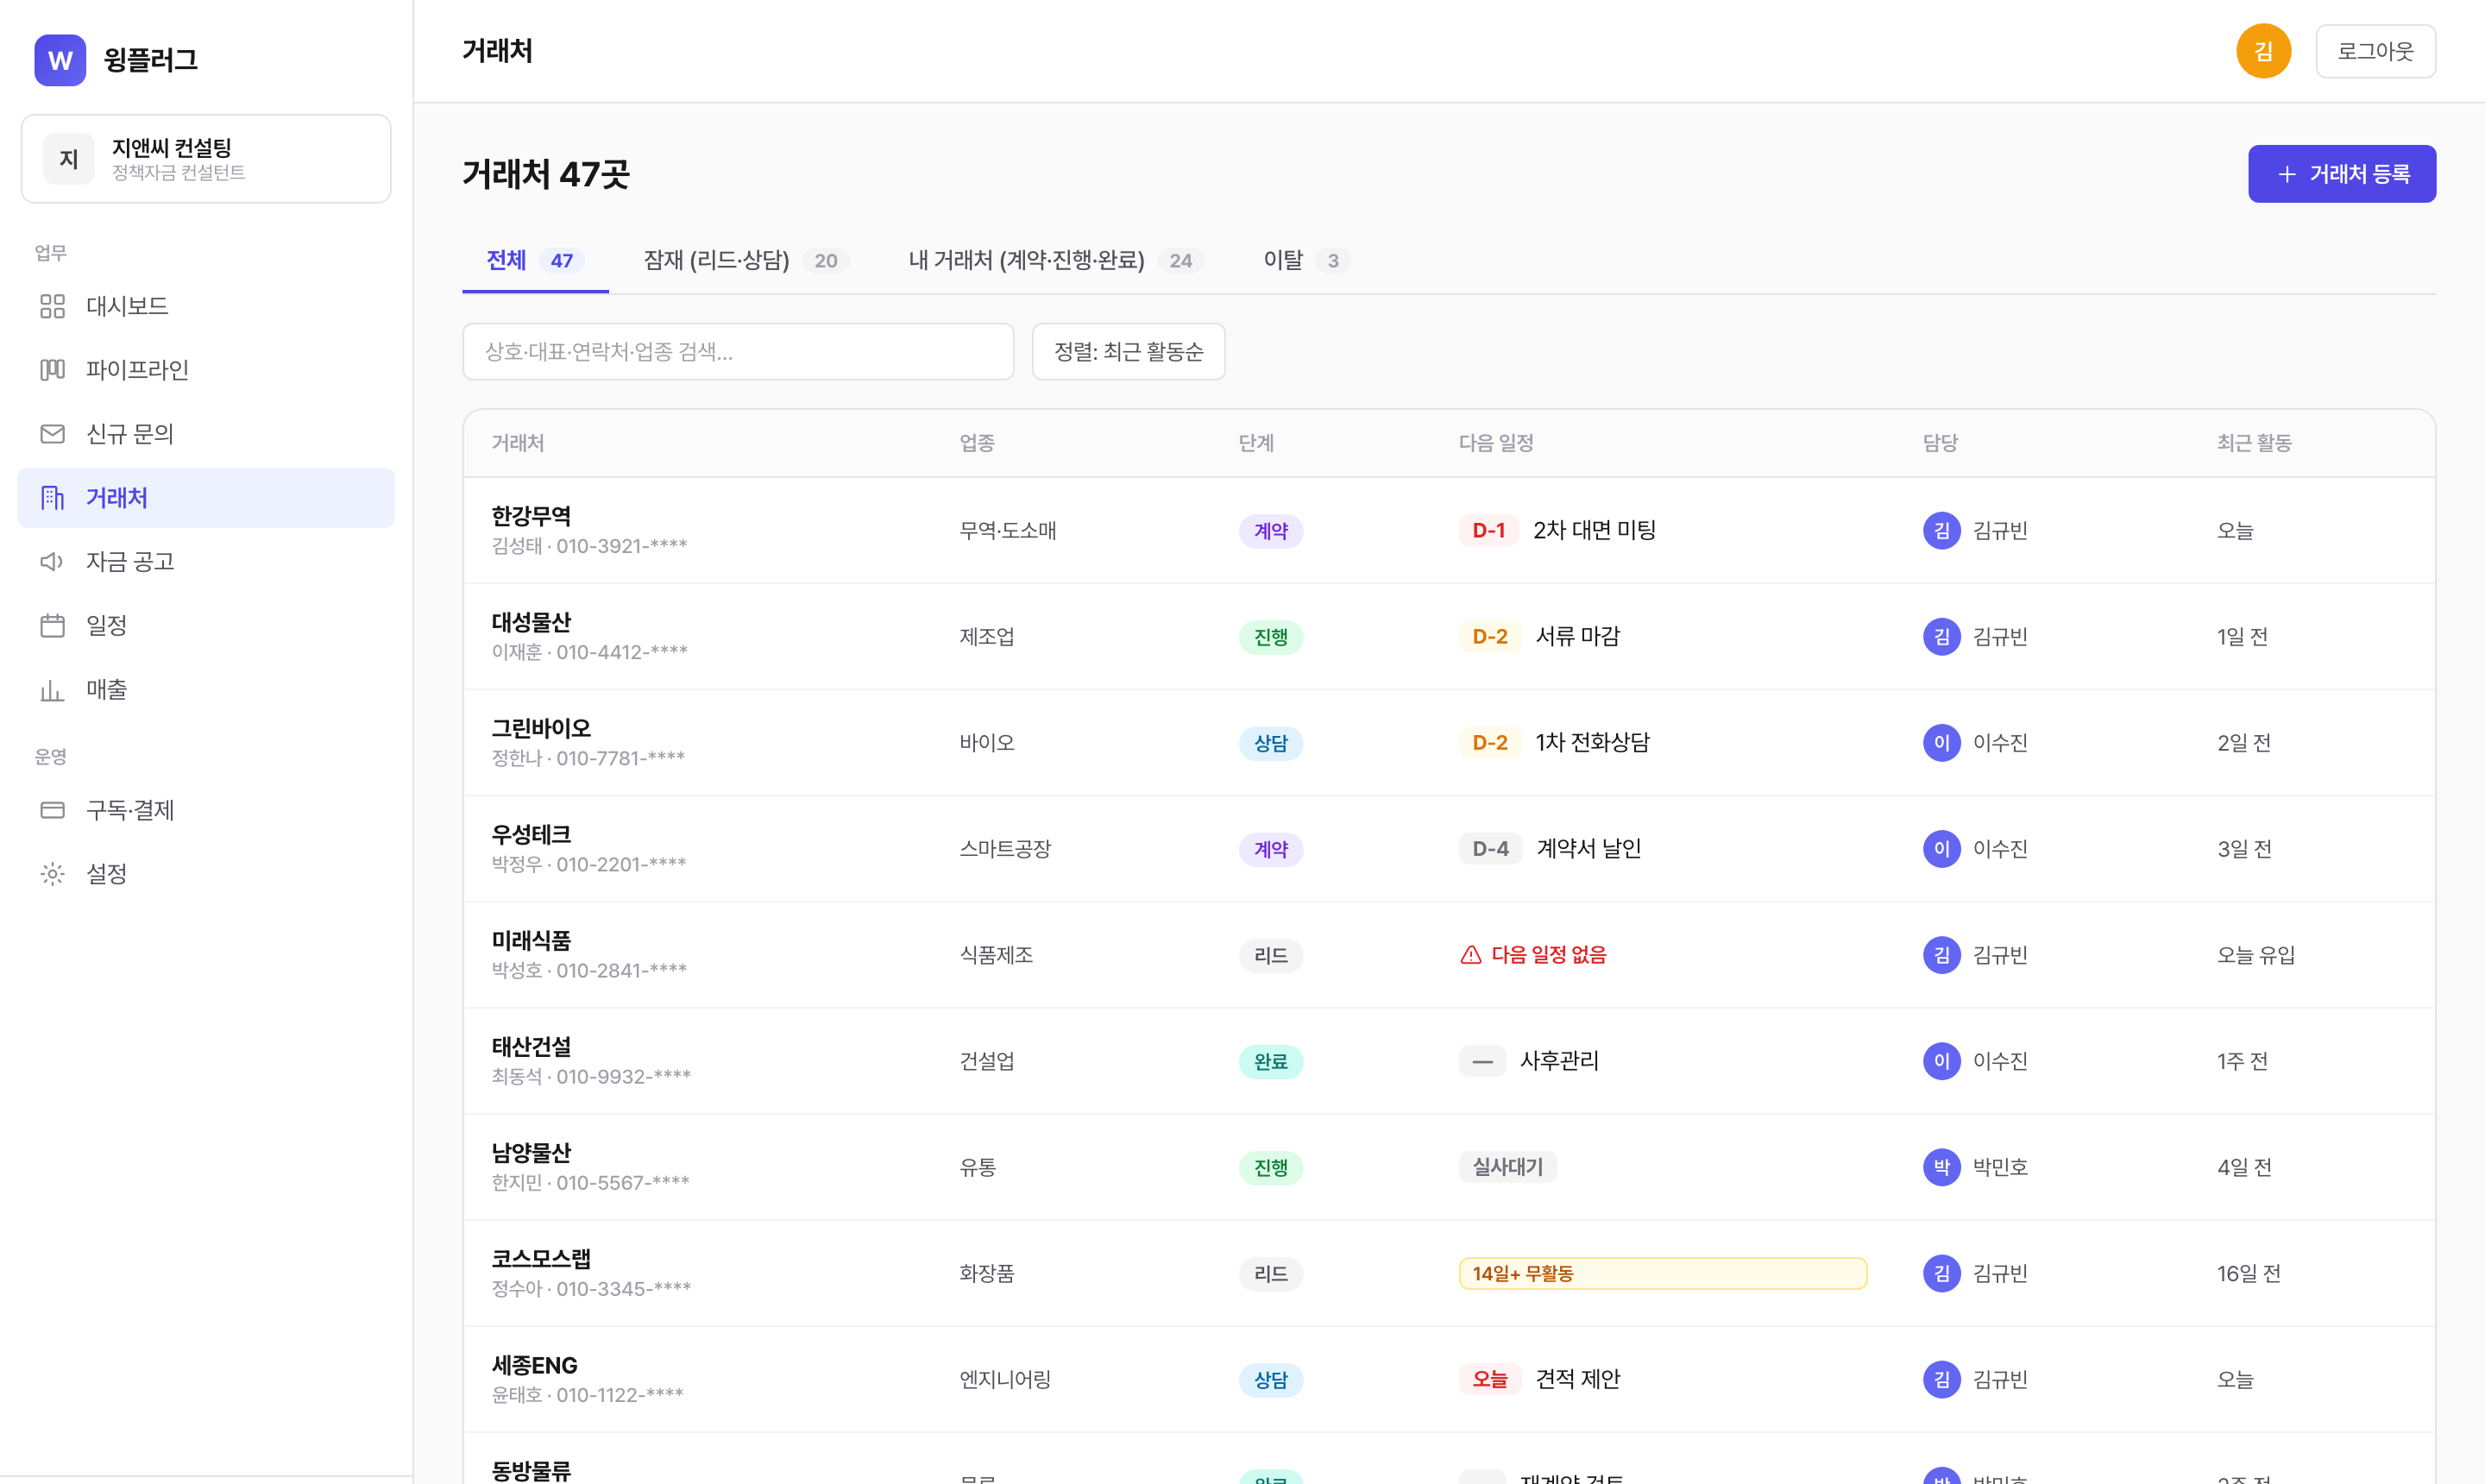Click the 완료 badge in 태산건설 row

[1270, 1061]
